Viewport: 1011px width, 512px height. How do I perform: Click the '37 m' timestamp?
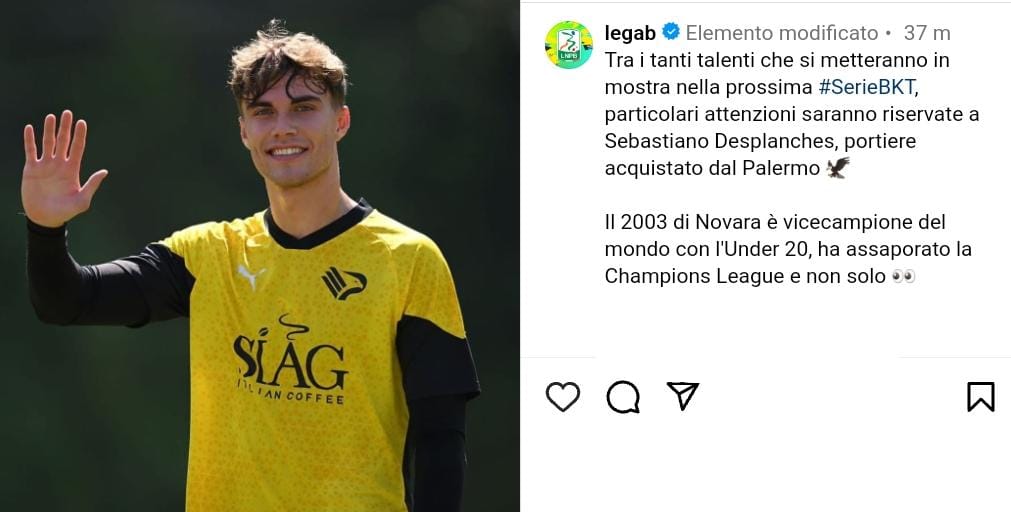927,33
